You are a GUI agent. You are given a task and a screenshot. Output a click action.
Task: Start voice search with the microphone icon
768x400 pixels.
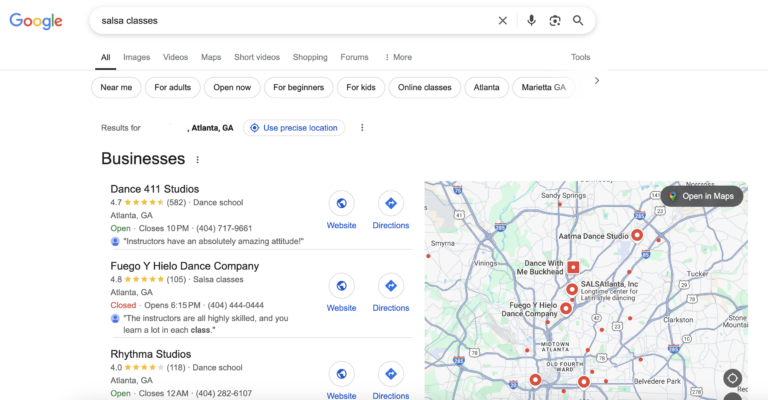point(531,21)
